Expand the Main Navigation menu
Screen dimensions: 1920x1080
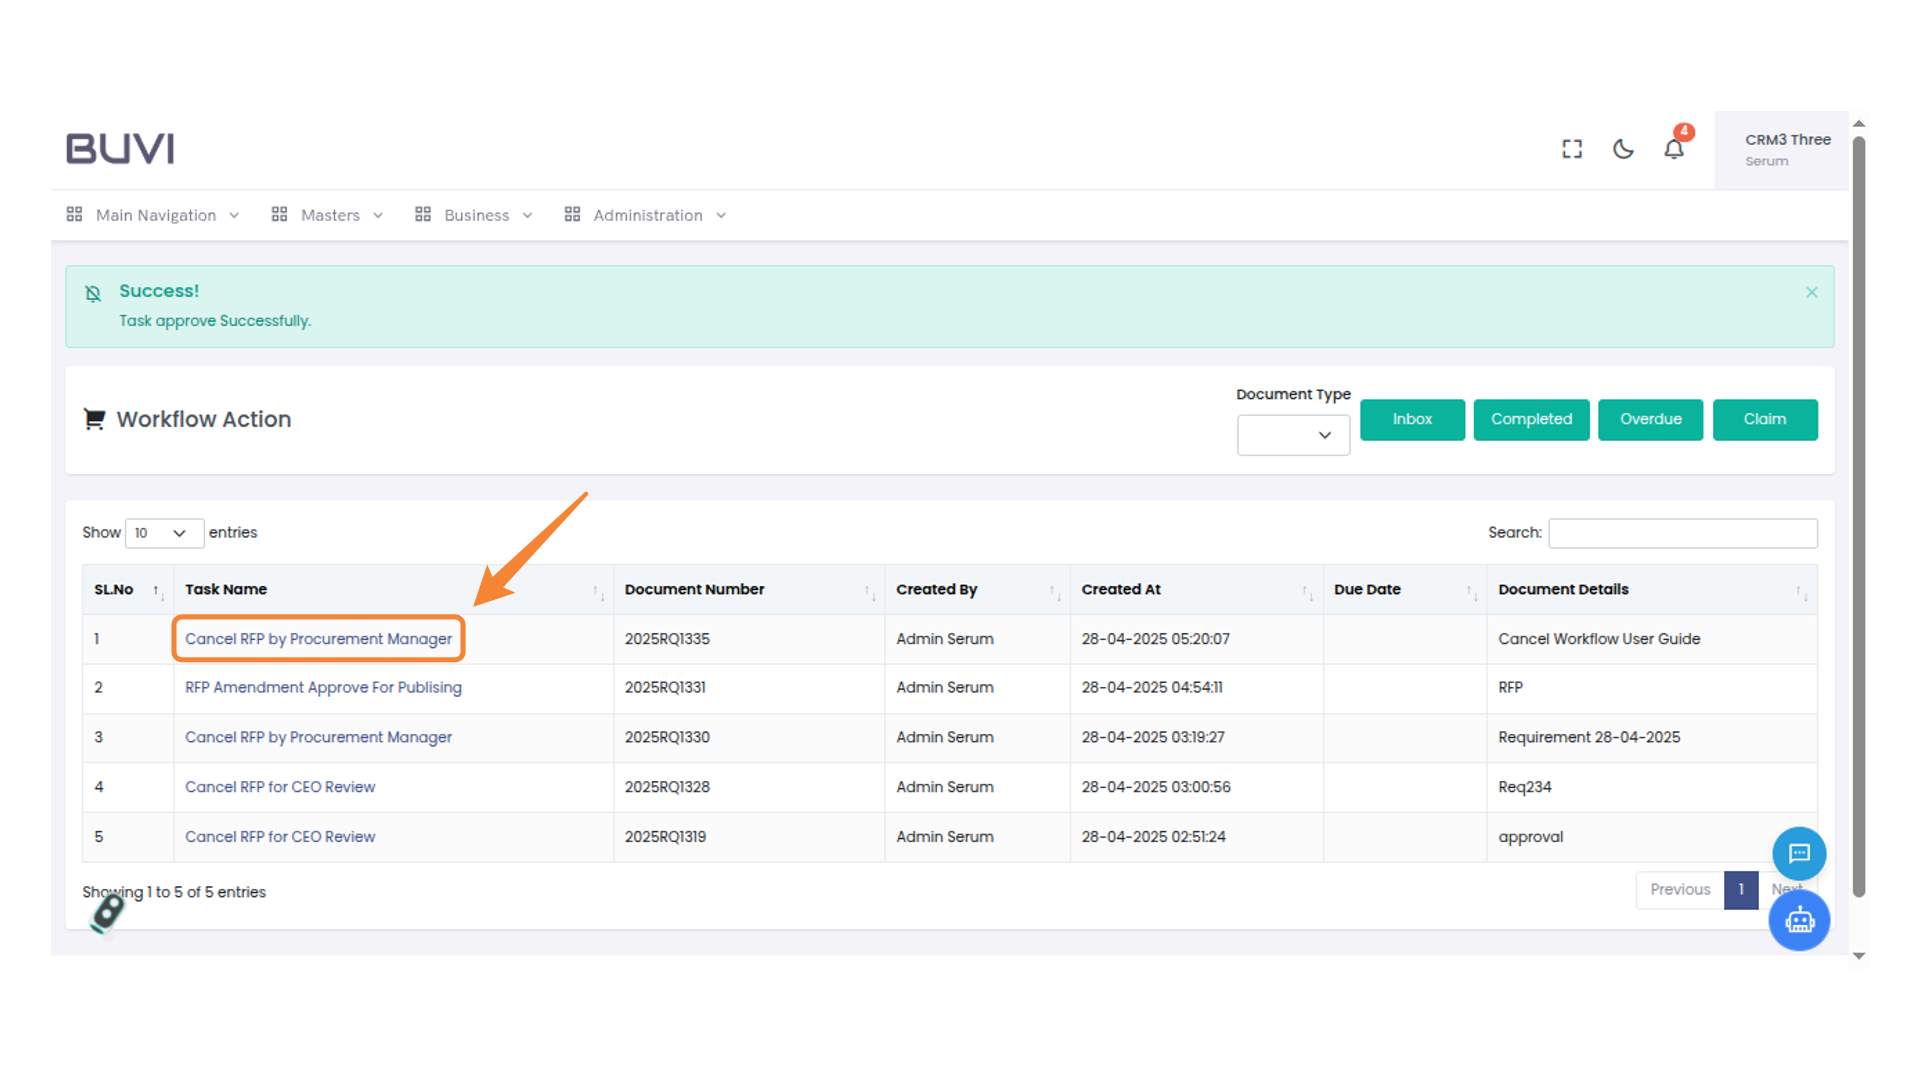(x=154, y=215)
